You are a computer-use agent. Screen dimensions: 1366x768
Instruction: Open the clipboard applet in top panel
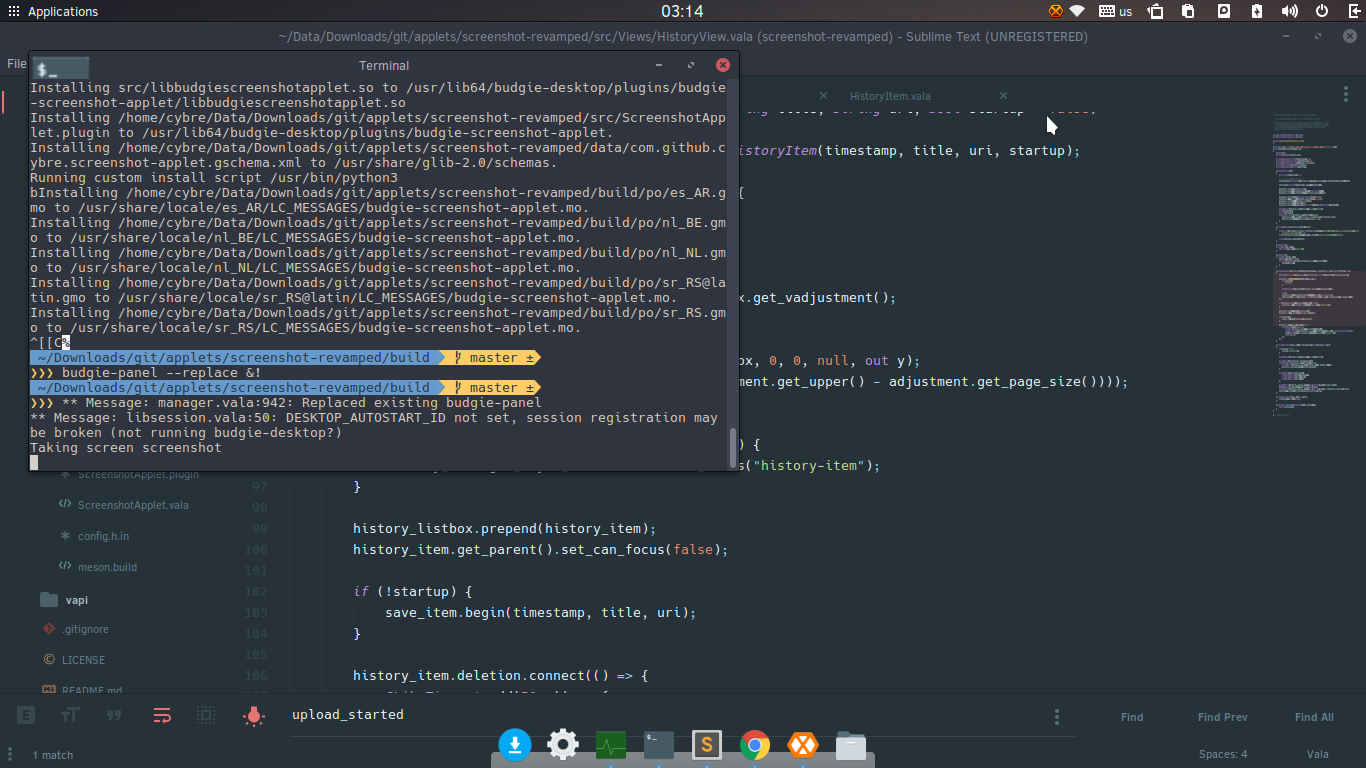pos(1188,11)
